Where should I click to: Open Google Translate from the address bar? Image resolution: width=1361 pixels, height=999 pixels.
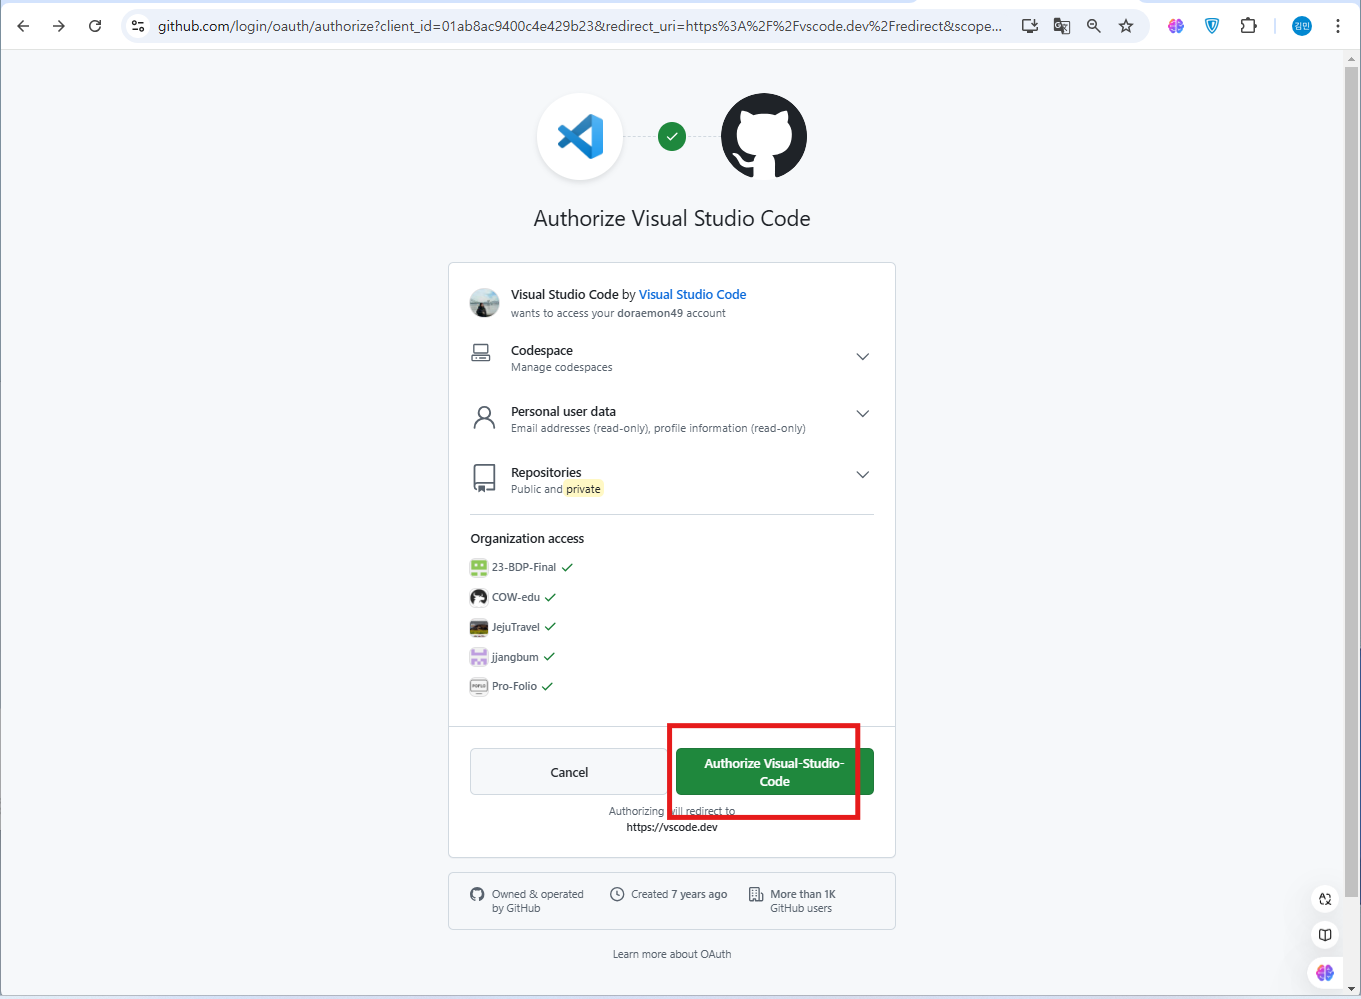tap(1061, 26)
